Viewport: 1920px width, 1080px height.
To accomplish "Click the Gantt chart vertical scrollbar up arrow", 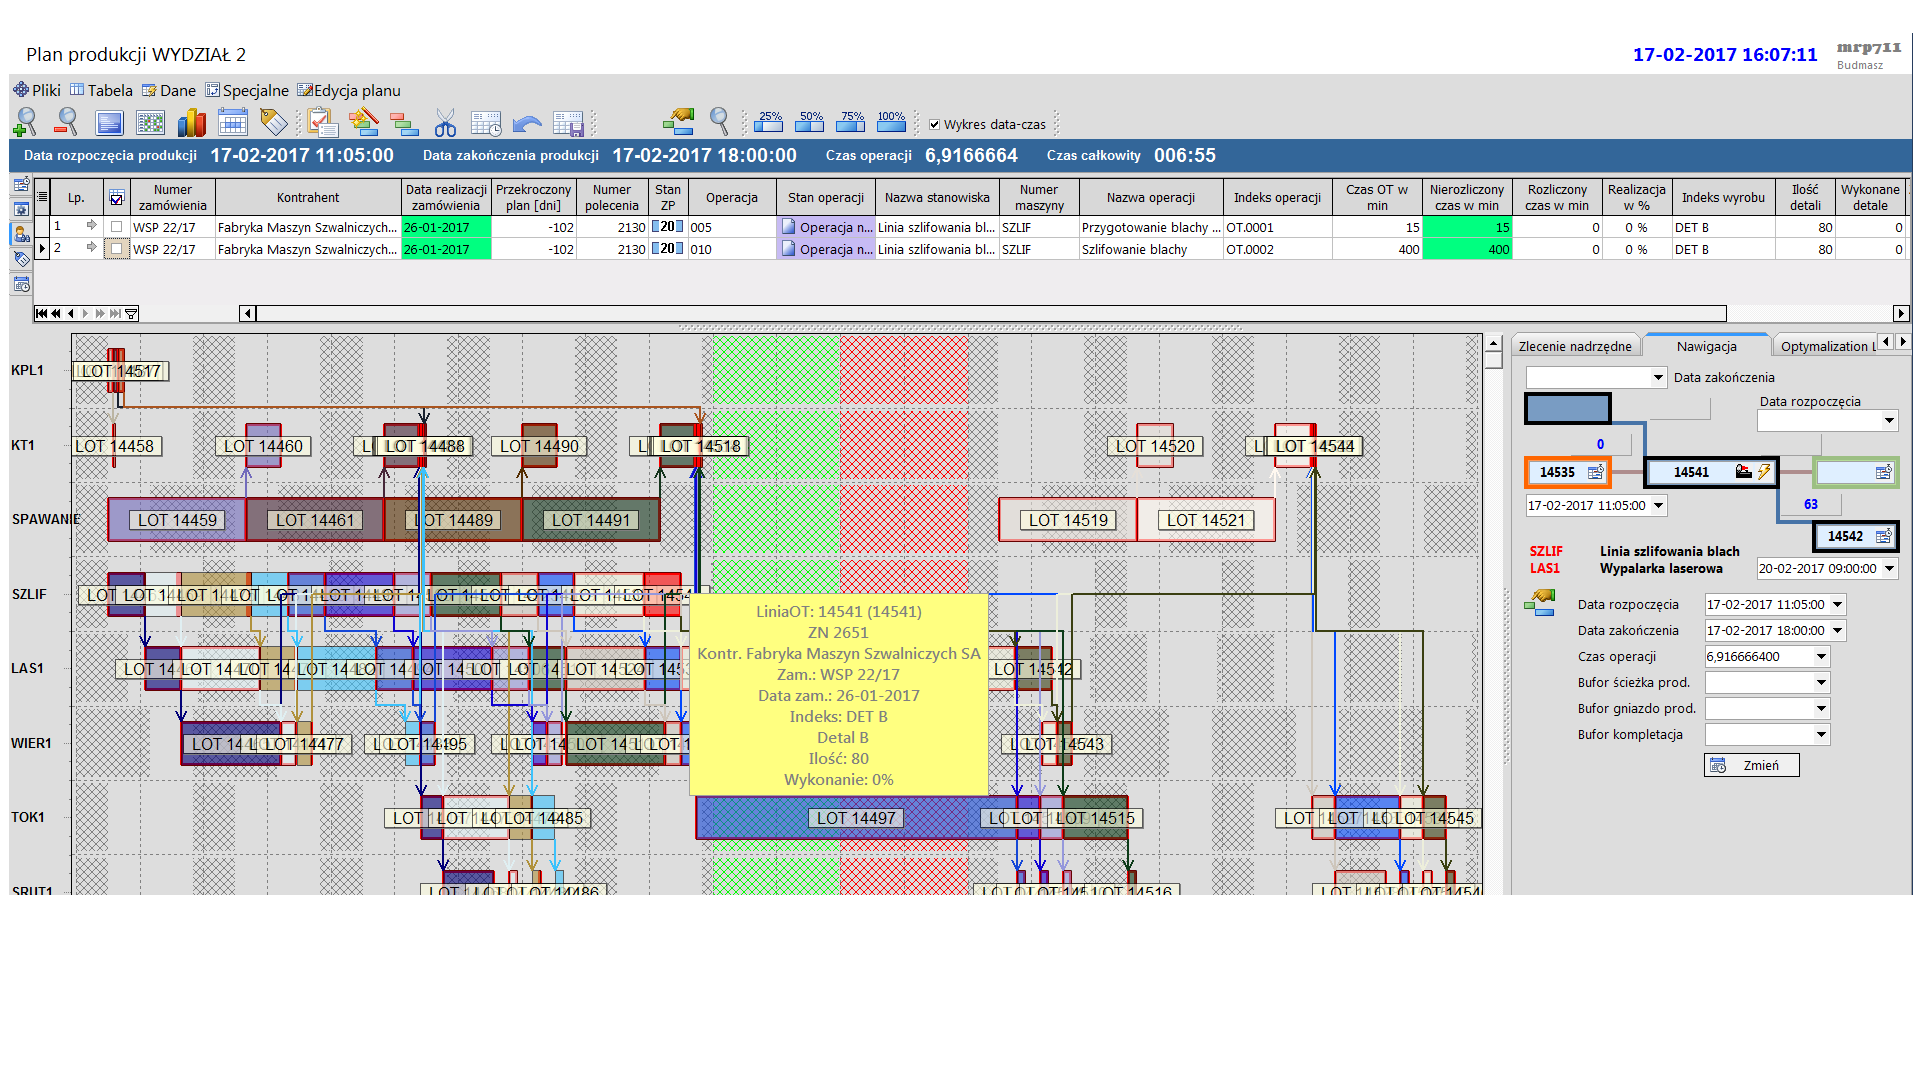I will 1494,343.
